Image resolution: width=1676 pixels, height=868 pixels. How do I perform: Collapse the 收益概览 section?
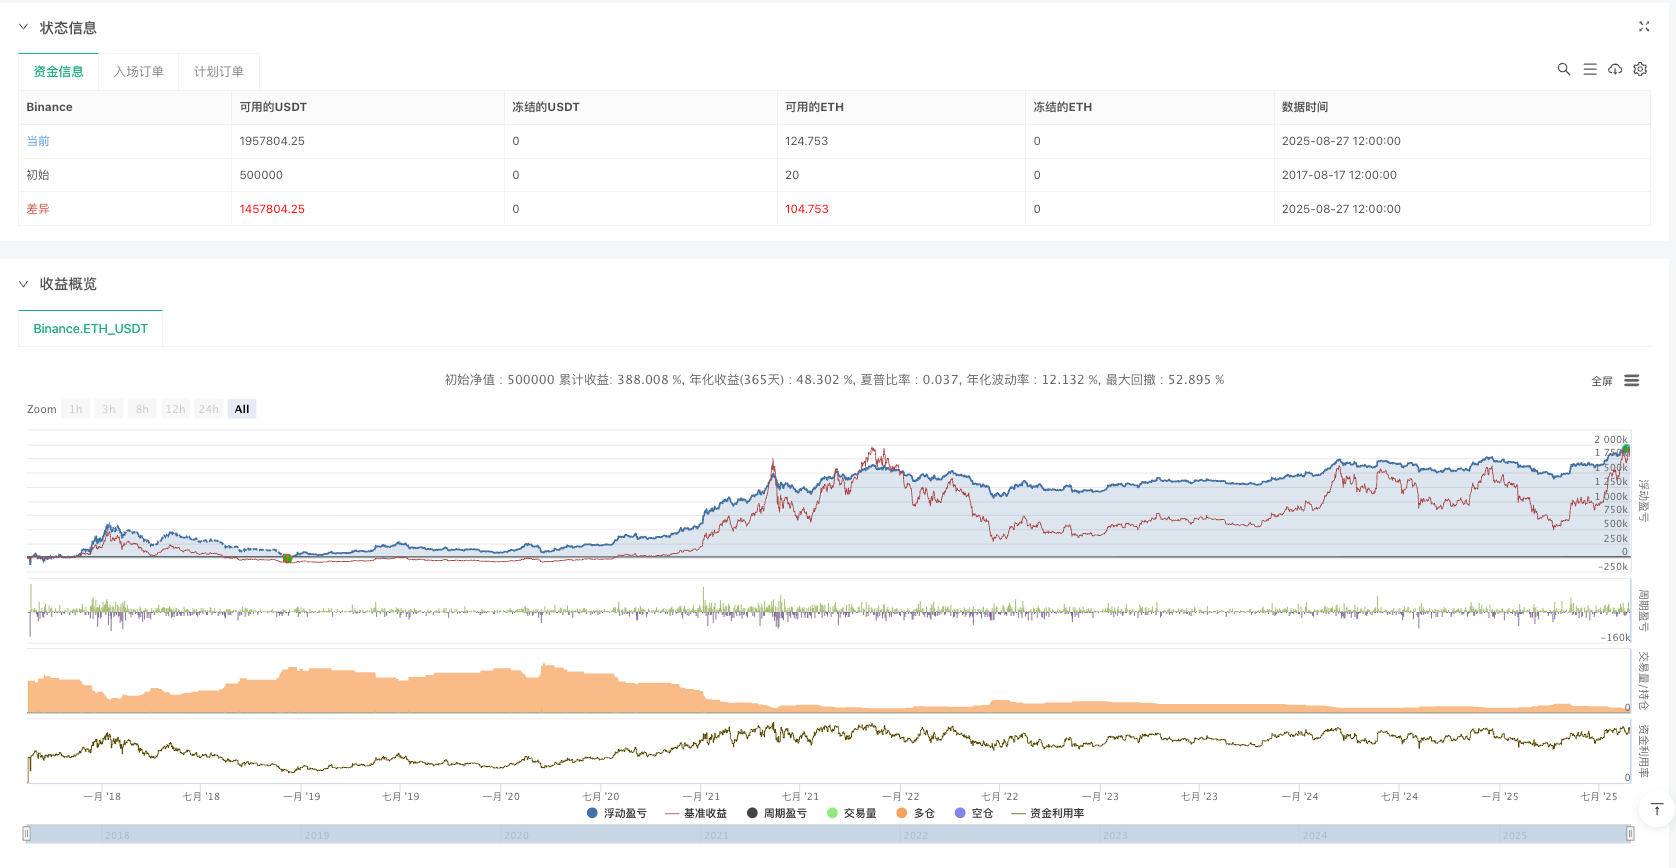pyautogui.click(x=24, y=284)
